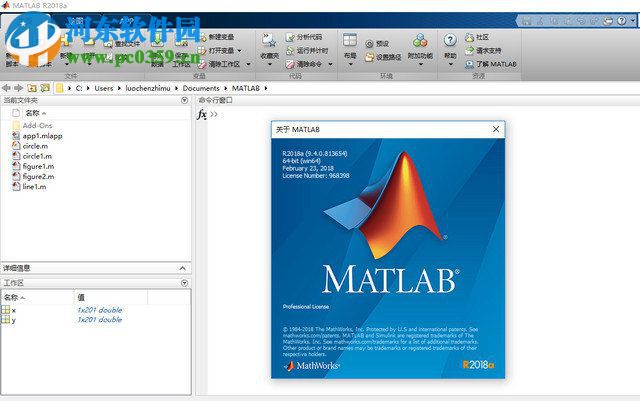Expand the Clear Commands (清除命令) dropdown arrow
Viewport: 640px width, 401px height.
(330, 64)
